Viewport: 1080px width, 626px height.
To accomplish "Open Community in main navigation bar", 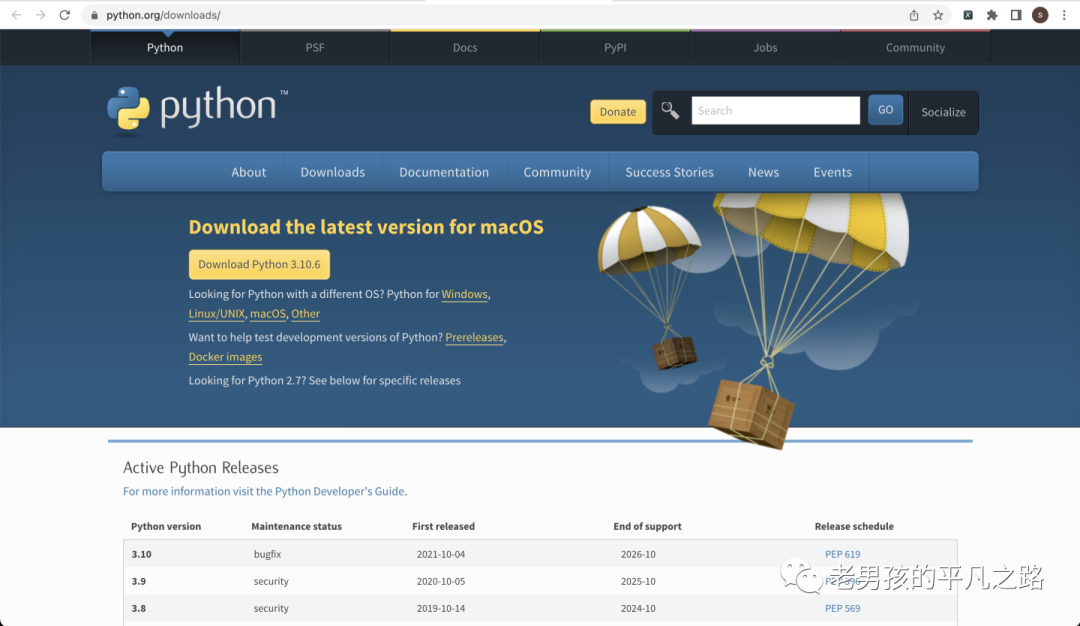I will pyautogui.click(x=557, y=172).
